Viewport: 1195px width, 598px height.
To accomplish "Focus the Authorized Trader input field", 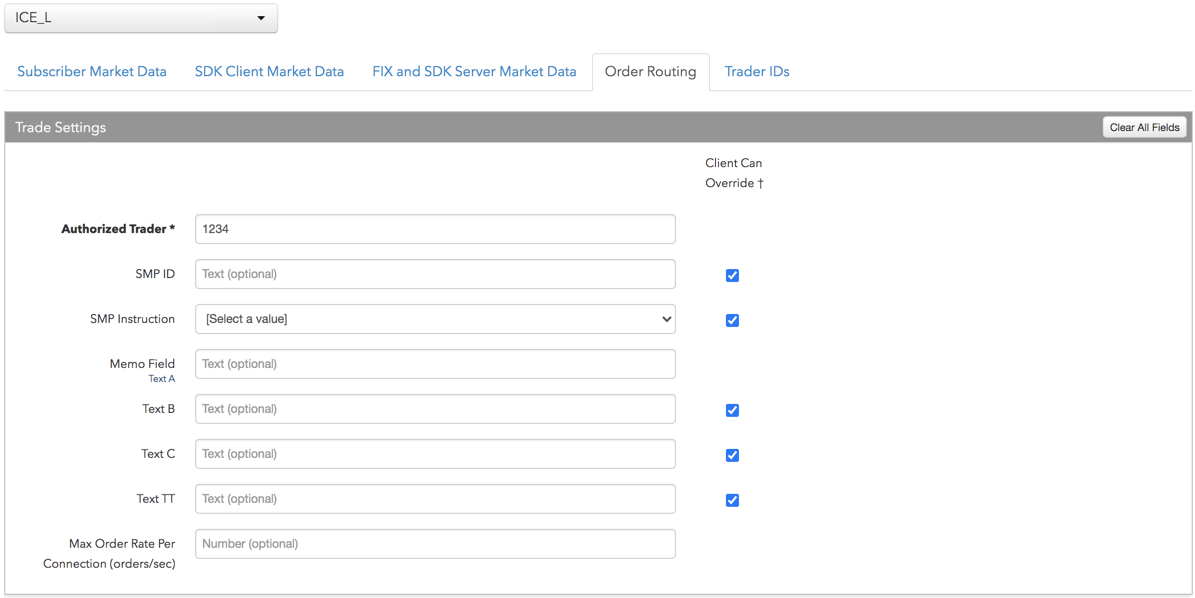I will (435, 229).
